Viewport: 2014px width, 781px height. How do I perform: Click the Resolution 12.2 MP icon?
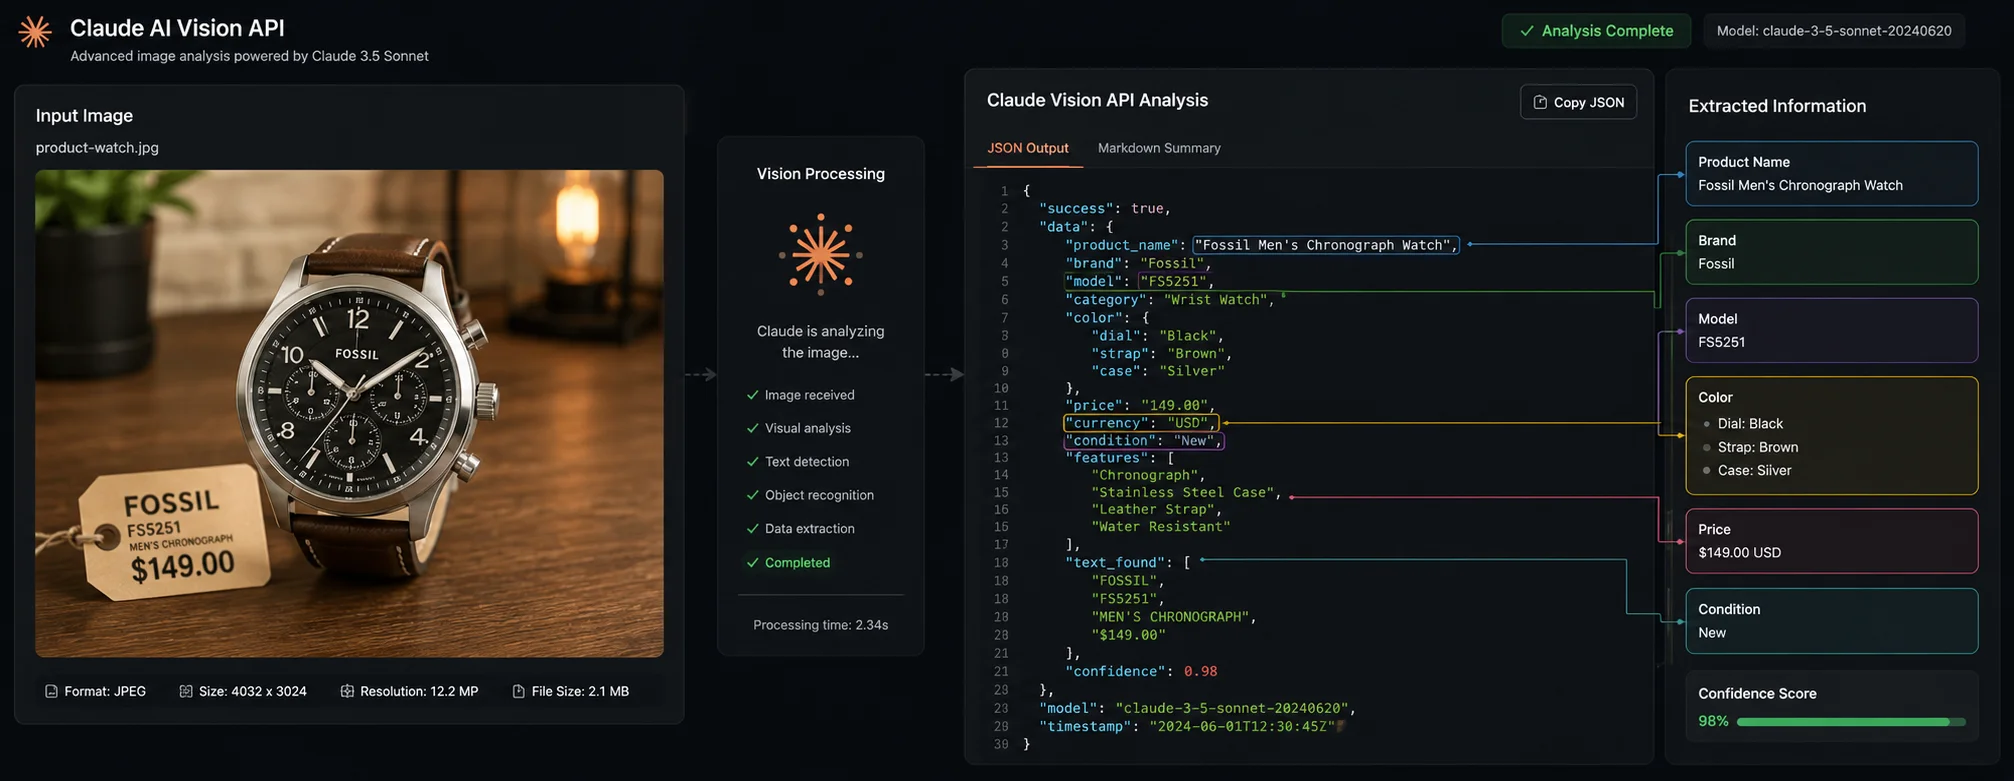pos(347,691)
